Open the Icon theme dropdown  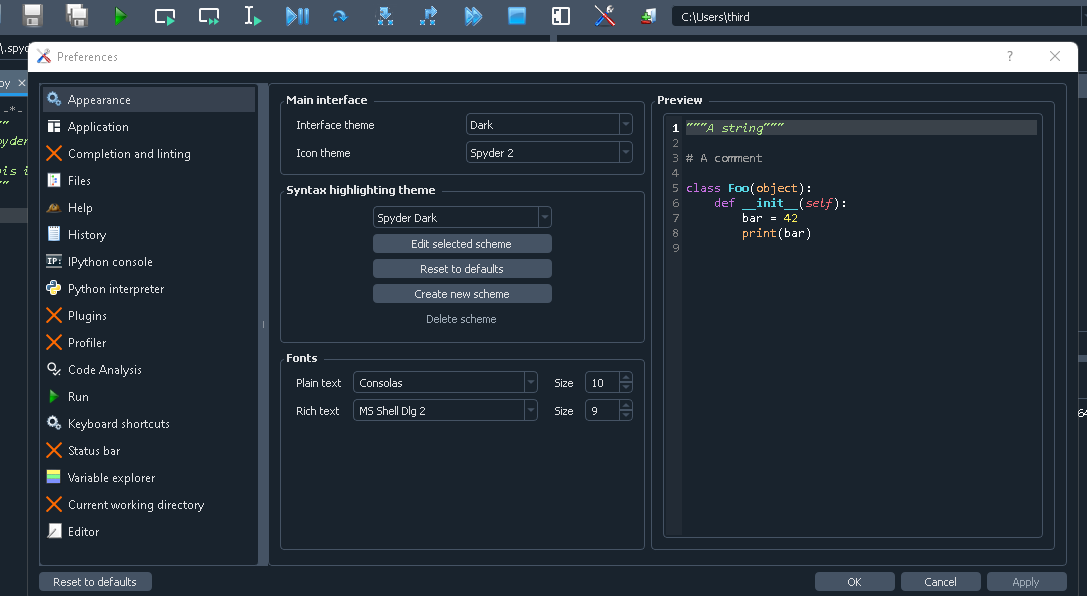549,153
